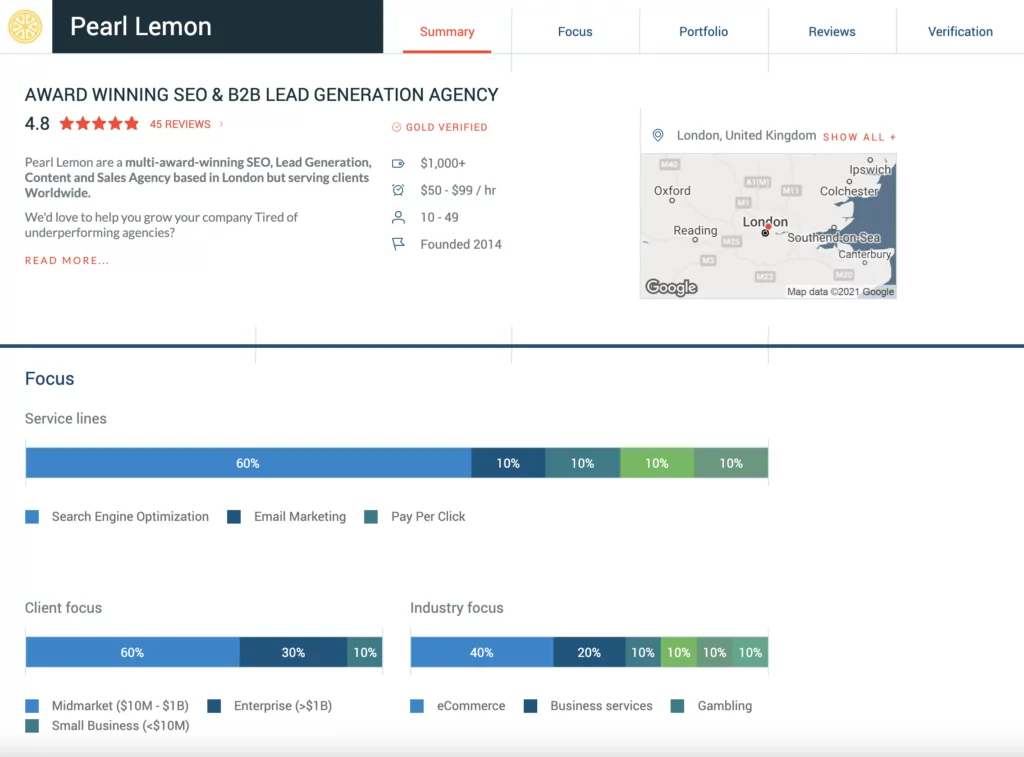Click the London marker on the map
Viewport: 1024px width, 757px height.
(x=766, y=230)
